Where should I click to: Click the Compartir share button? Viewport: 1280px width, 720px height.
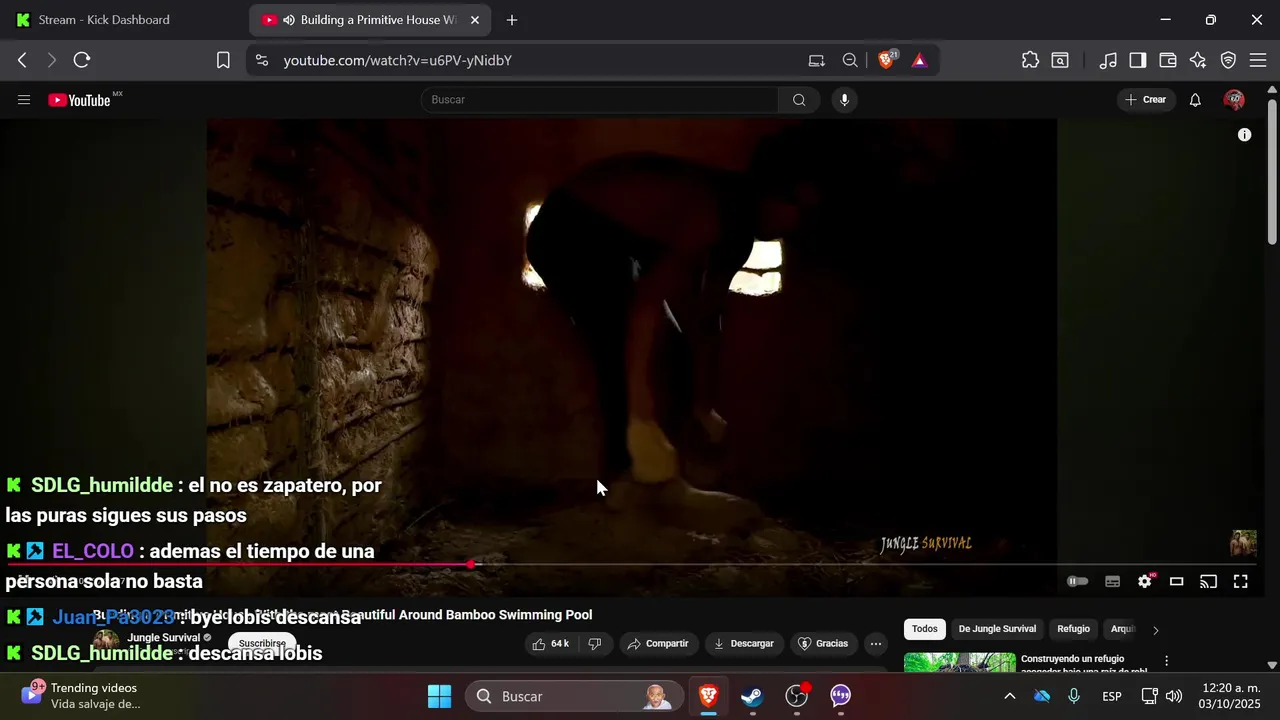(x=657, y=644)
